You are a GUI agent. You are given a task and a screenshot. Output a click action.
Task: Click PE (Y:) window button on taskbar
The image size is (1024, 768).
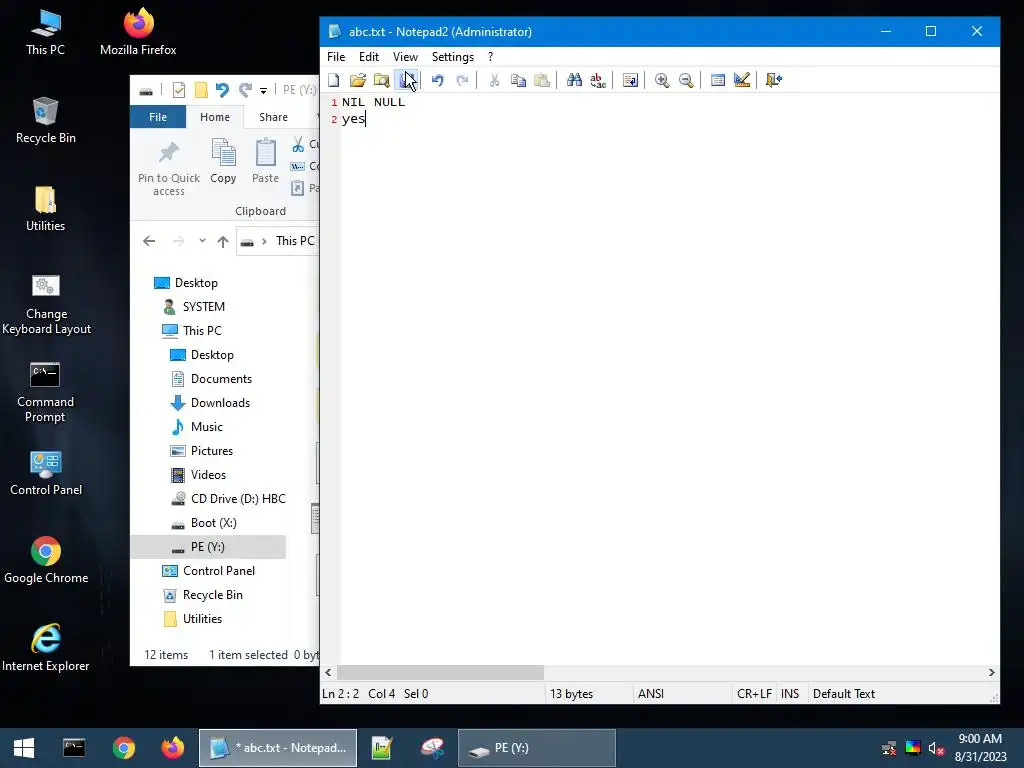537,748
